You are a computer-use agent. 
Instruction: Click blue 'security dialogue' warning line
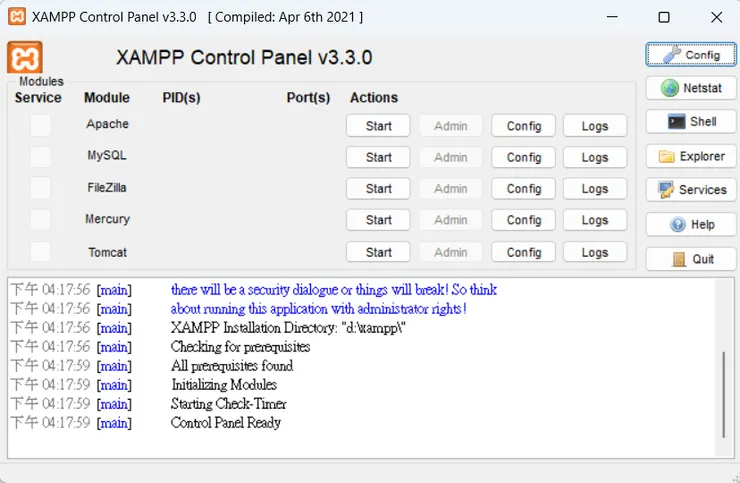tap(334, 289)
